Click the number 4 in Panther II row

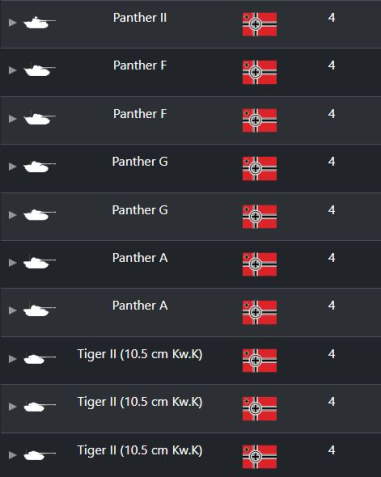coord(331,18)
